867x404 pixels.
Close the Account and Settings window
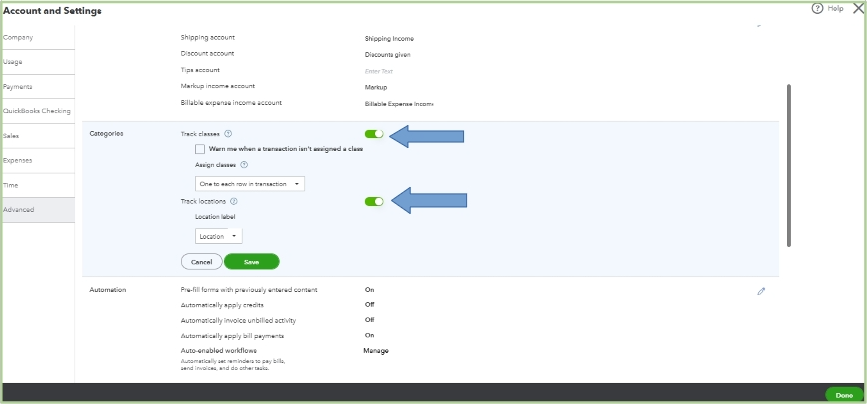(856, 8)
